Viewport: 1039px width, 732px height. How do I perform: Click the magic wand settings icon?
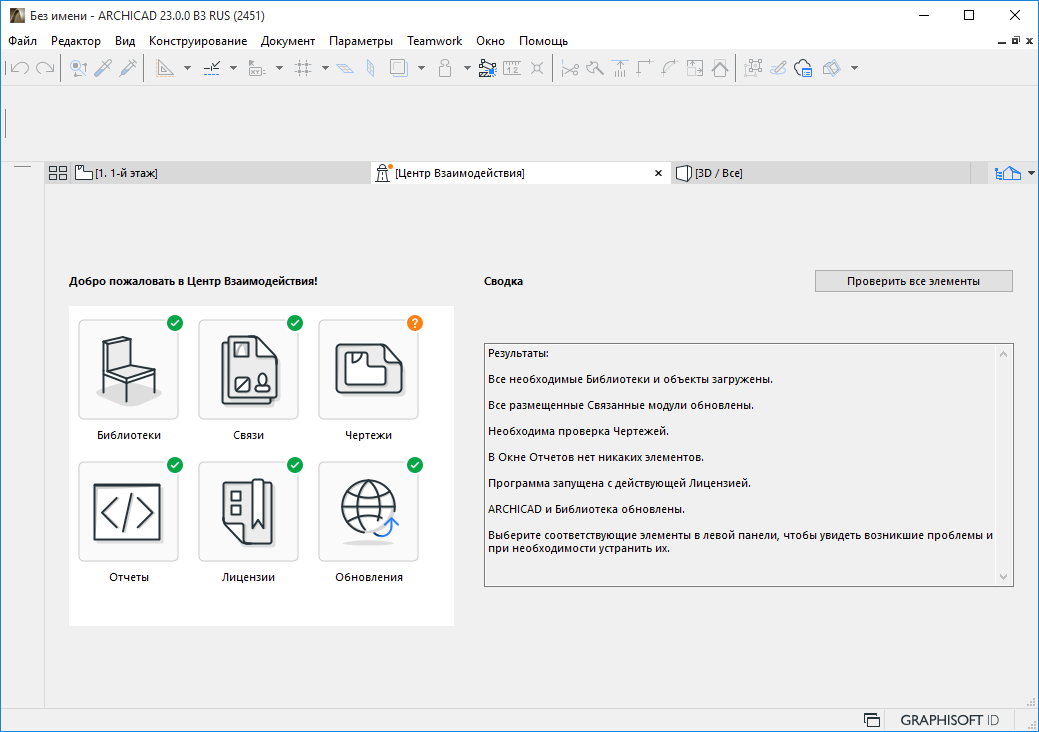click(487, 68)
